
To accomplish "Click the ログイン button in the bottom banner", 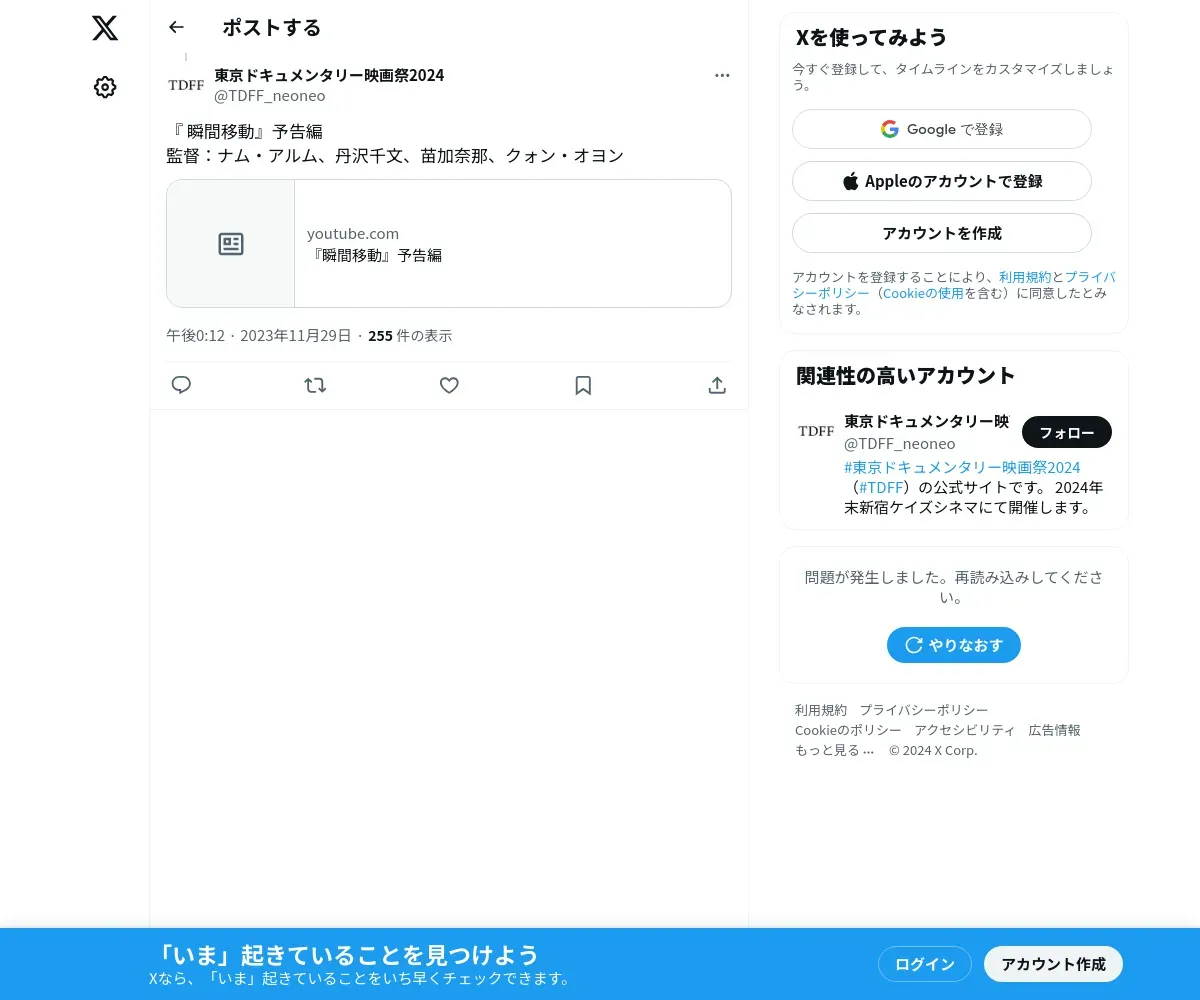I will click(x=925, y=964).
